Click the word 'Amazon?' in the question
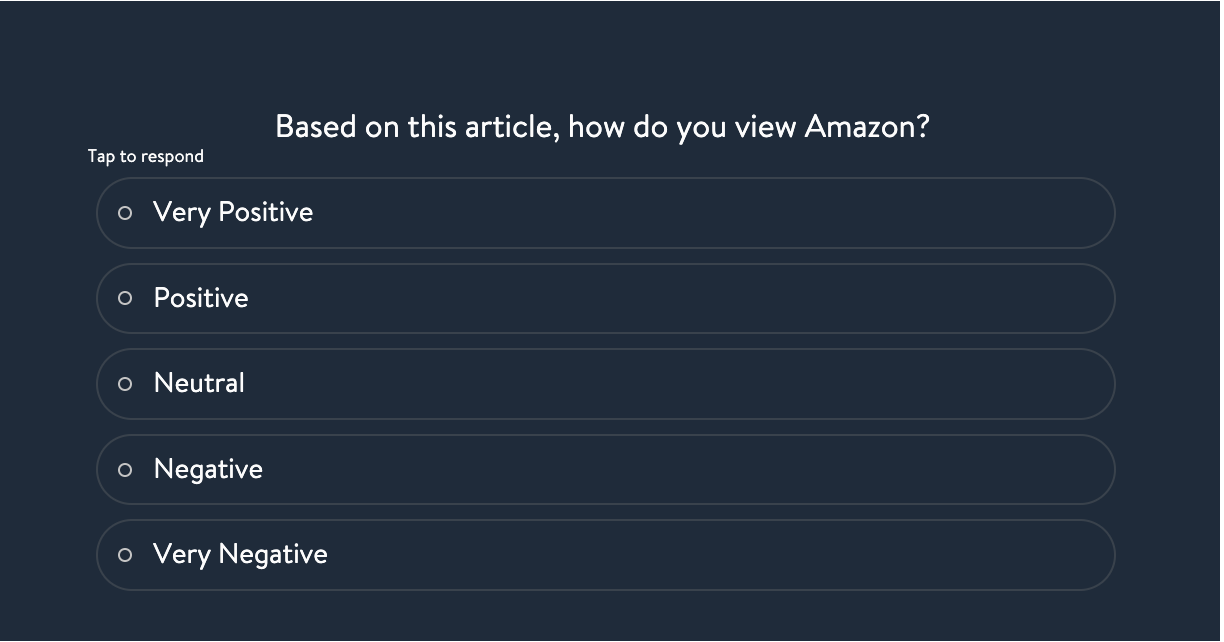Viewport: 1224px width, 642px height. (867, 127)
